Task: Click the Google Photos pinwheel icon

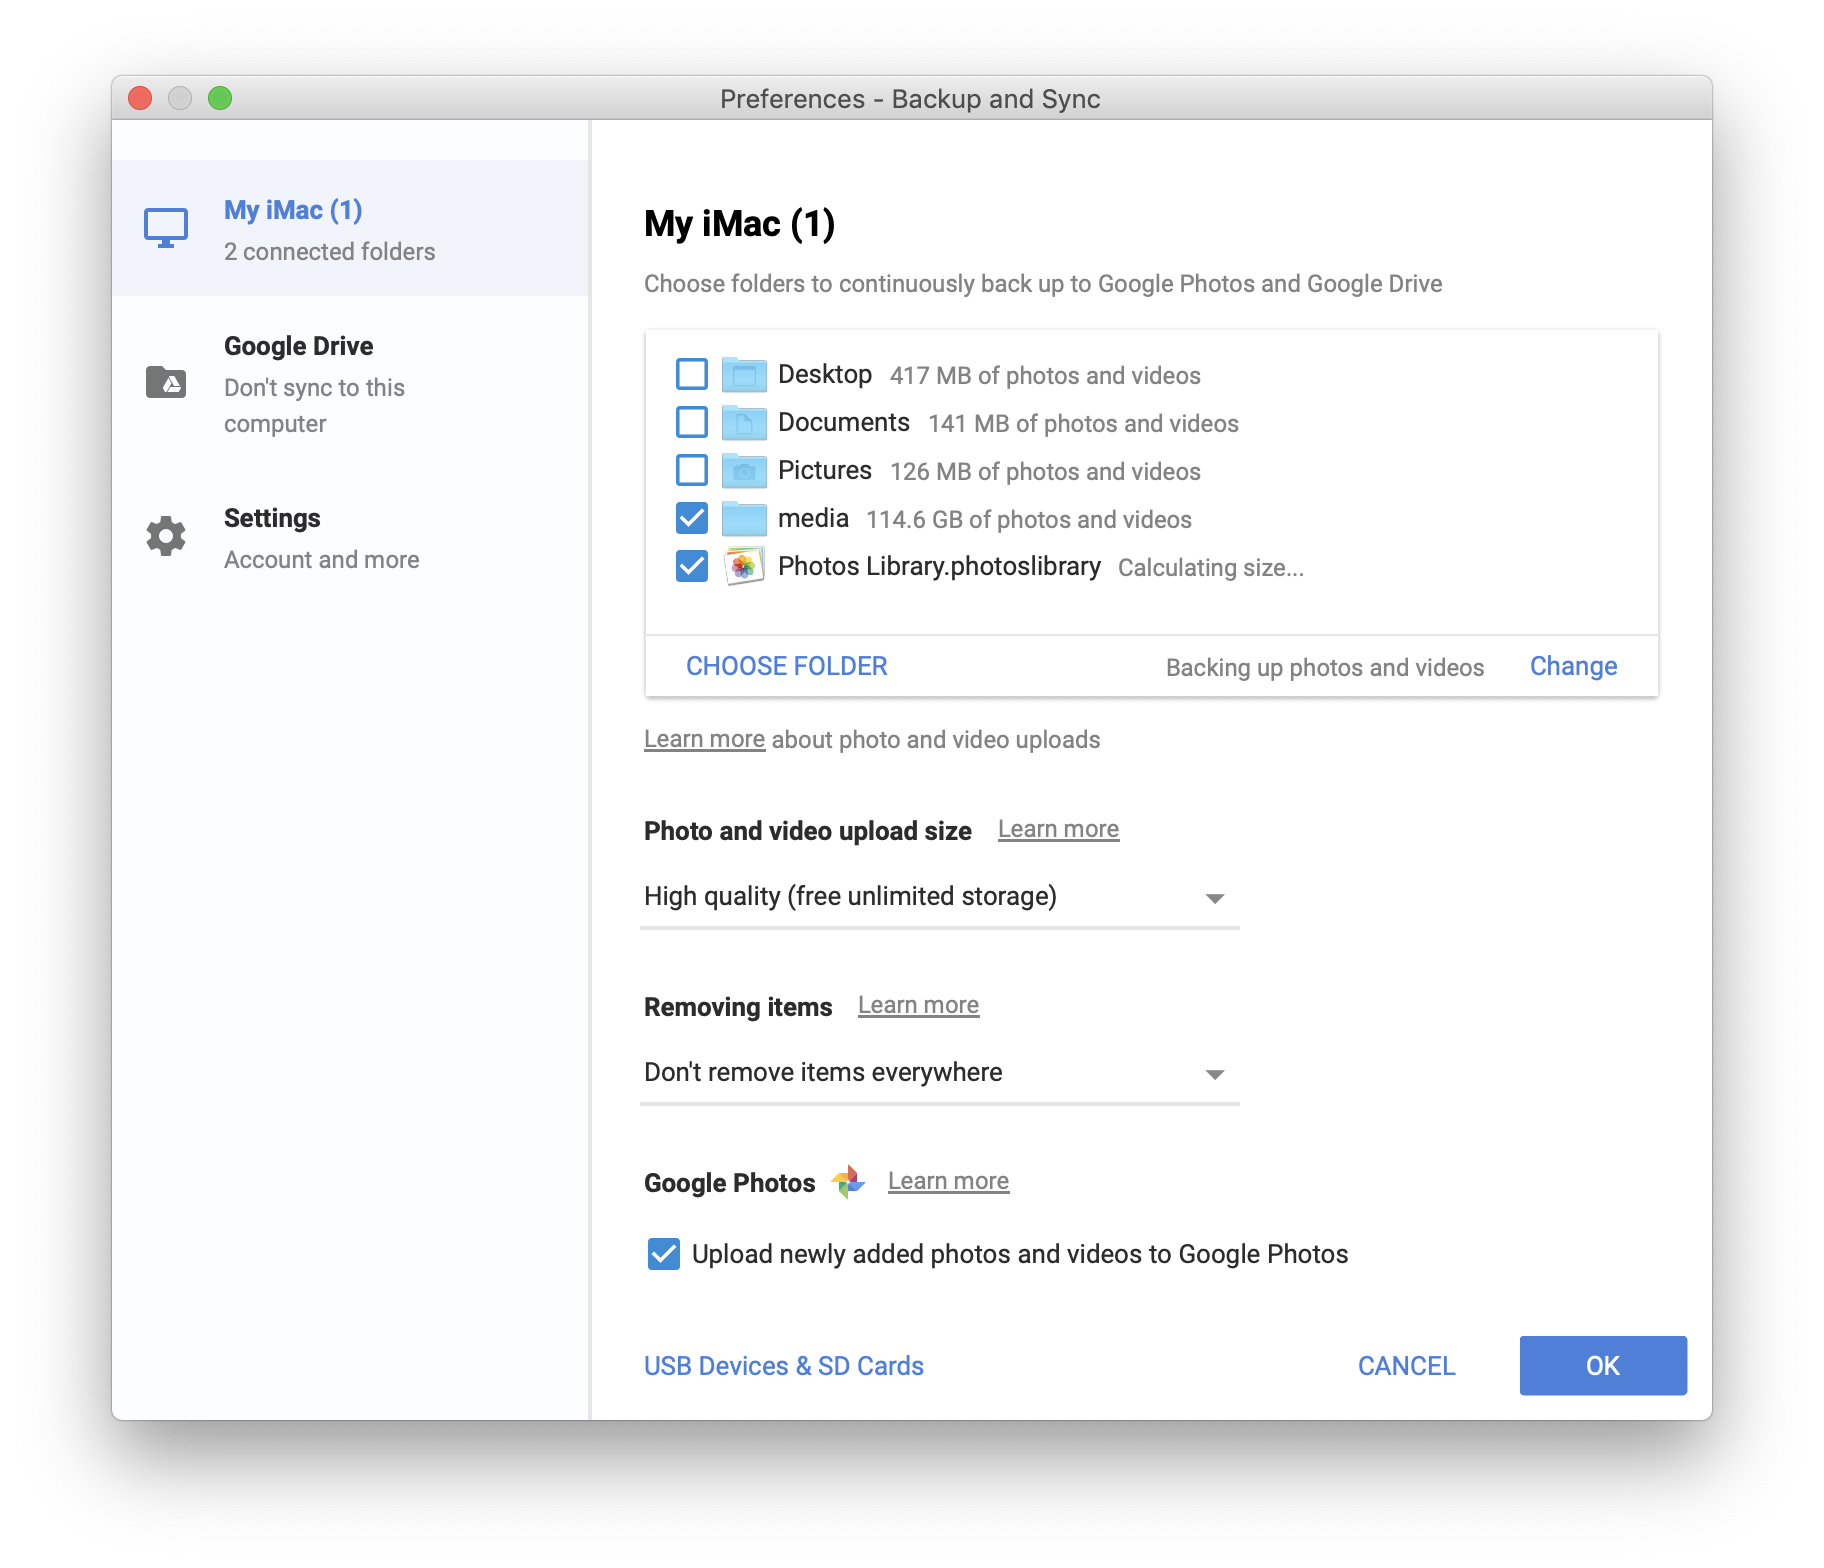Action: 848,1182
